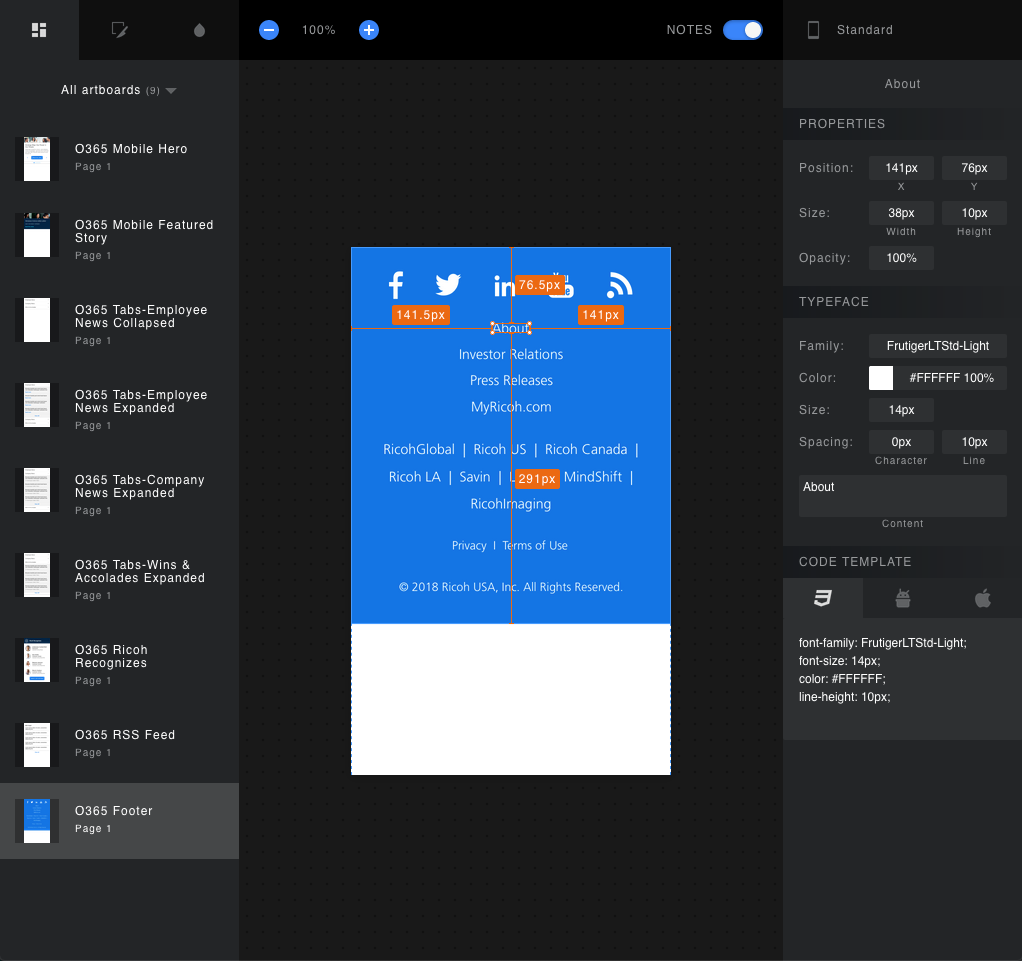Select the About text layer

click(511, 328)
